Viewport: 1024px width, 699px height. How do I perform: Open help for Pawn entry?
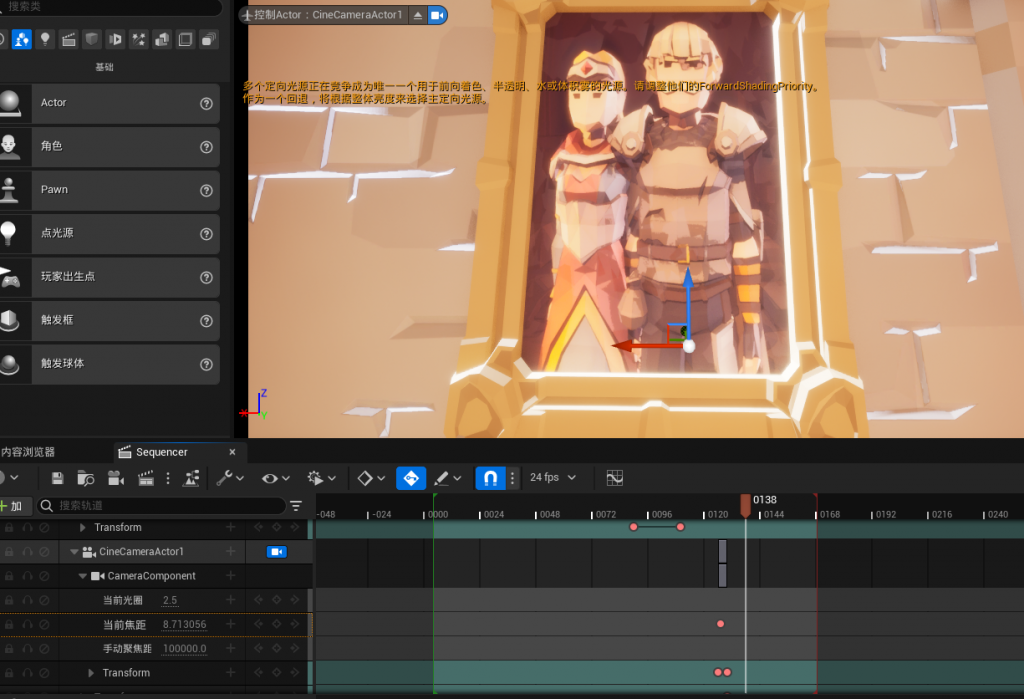[x=206, y=190]
